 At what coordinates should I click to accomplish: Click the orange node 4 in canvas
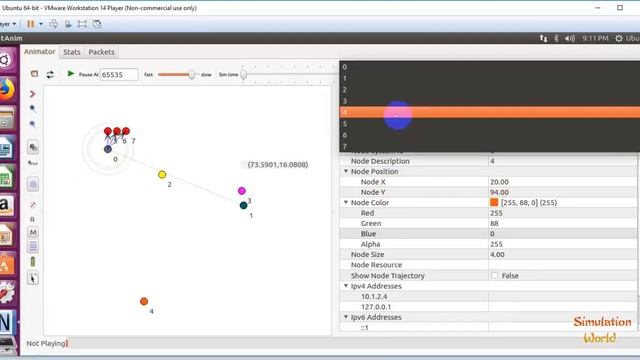coord(144,301)
